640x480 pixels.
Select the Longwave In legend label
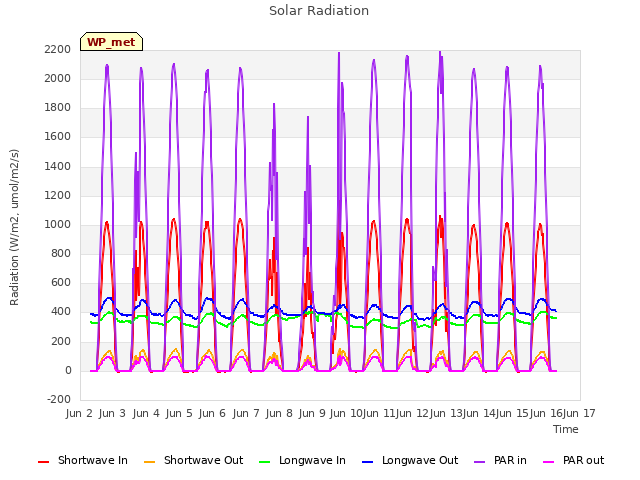[x=312, y=460]
